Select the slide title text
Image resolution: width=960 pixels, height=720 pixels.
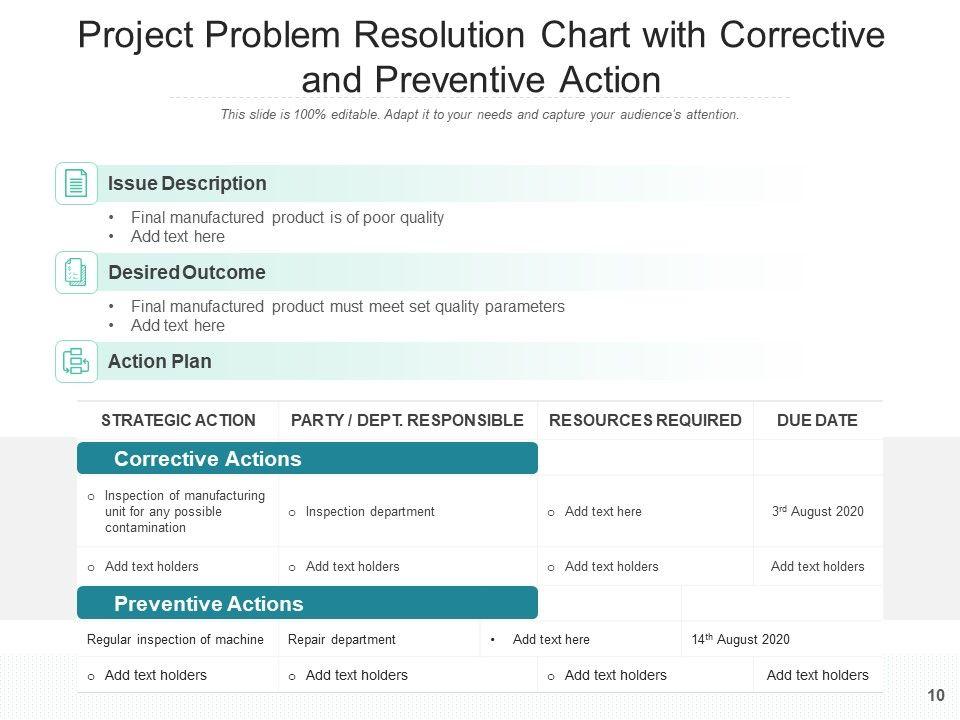[480, 57]
